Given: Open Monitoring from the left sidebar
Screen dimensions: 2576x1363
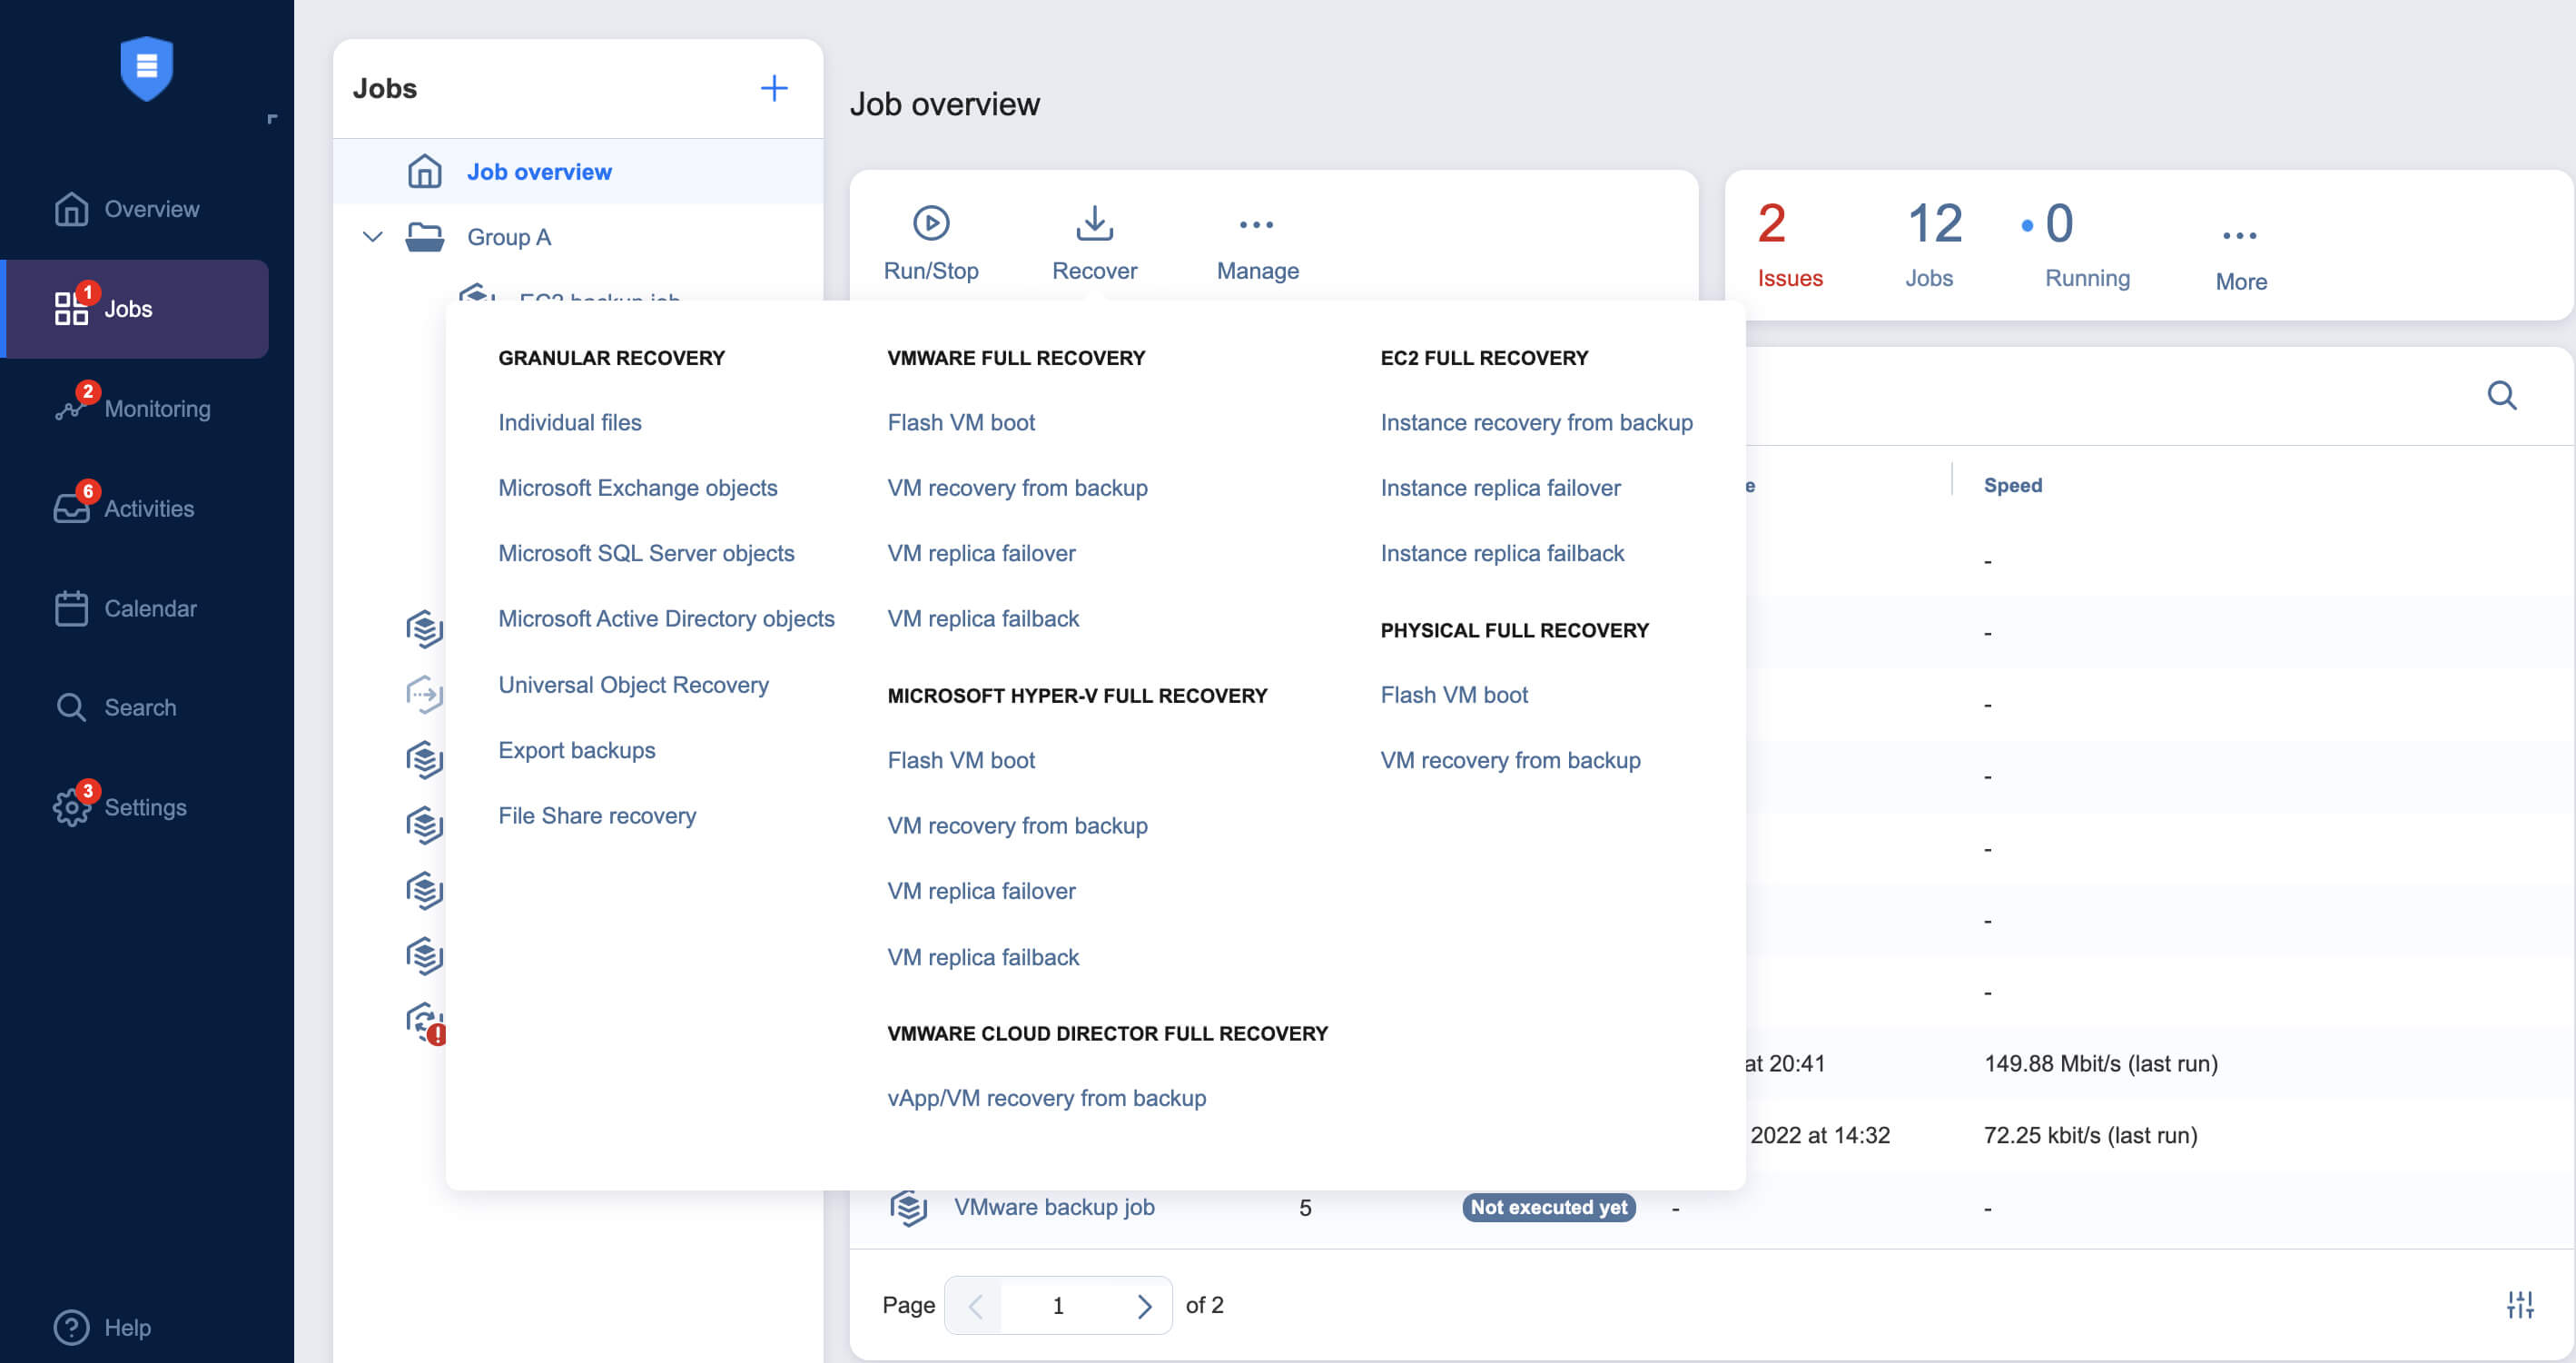Looking at the screenshot, I should coord(157,408).
